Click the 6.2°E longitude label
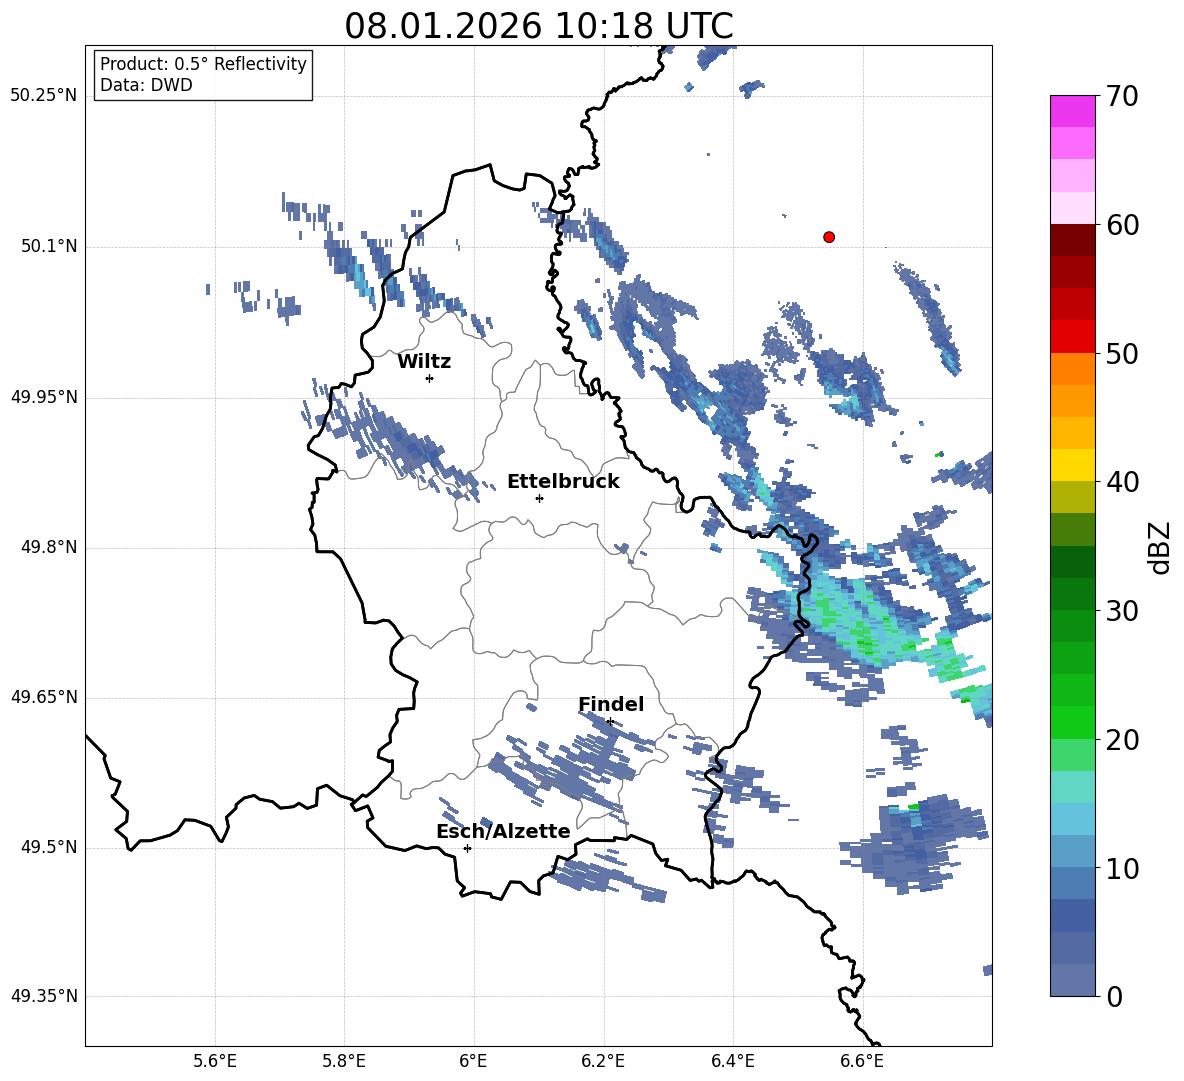This screenshot has width=1184, height=1081. [603, 1061]
